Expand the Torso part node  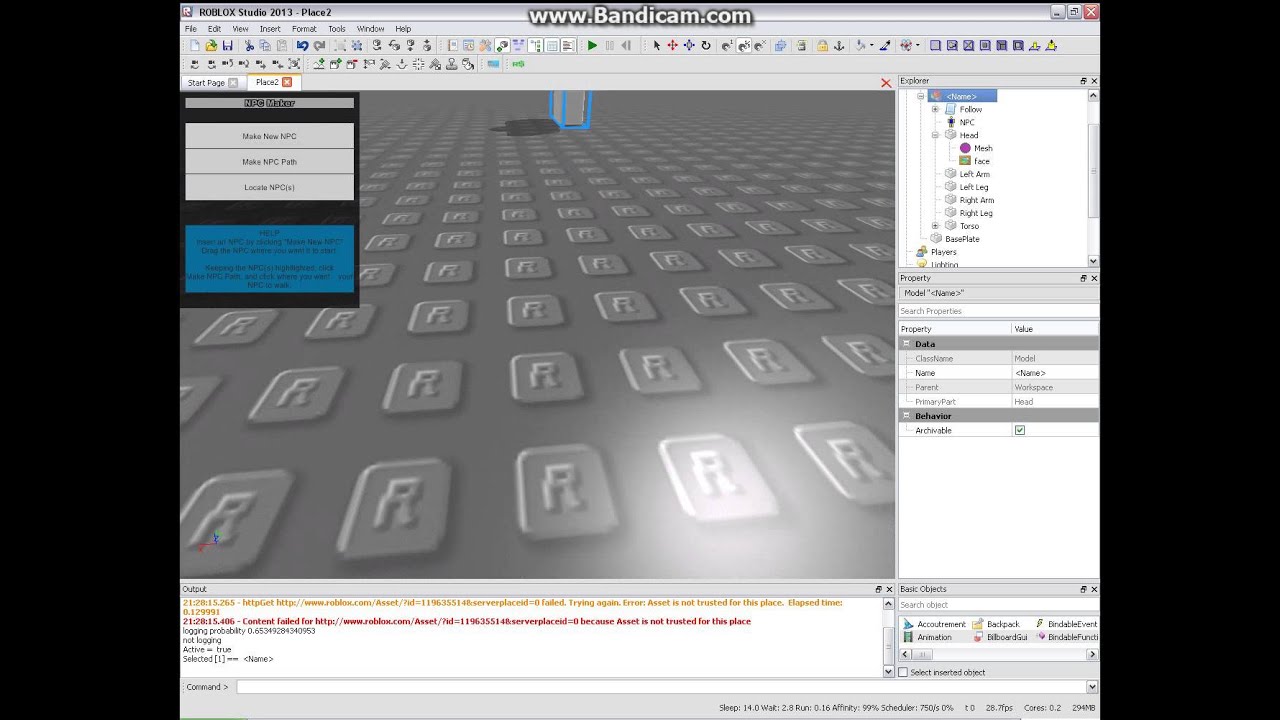click(x=935, y=226)
